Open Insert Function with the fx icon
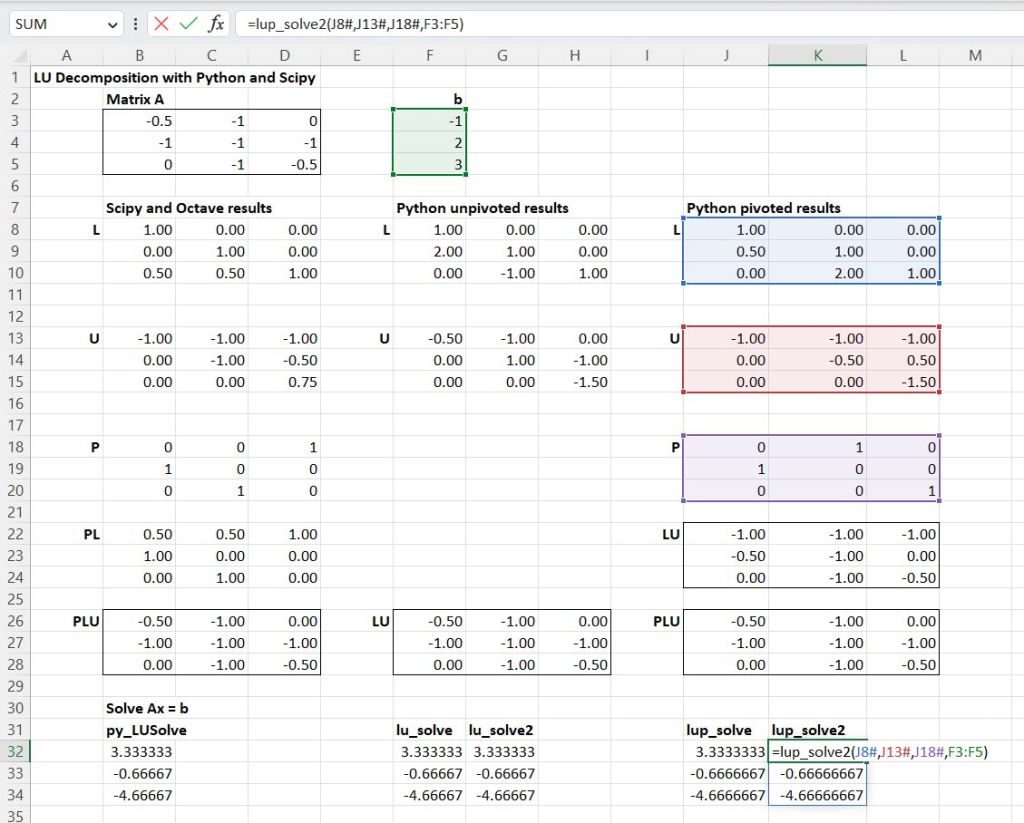This screenshot has height=823, width=1024. pyautogui.click(x=216, y=24)
